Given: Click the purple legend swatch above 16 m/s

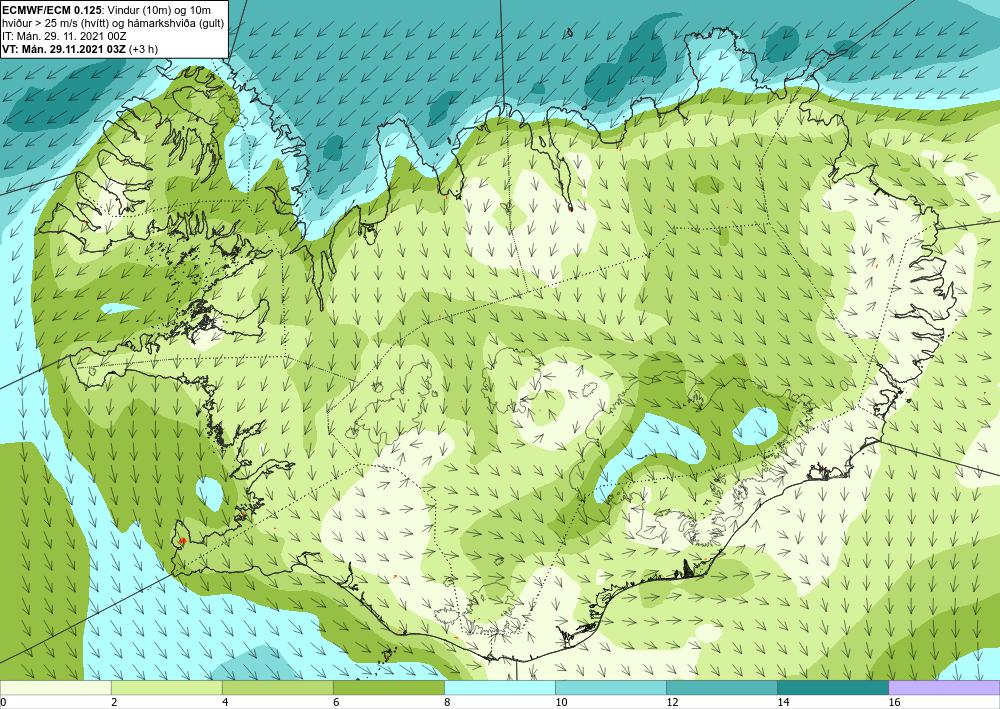Looking at the screenshot, I should pos(944,687).
